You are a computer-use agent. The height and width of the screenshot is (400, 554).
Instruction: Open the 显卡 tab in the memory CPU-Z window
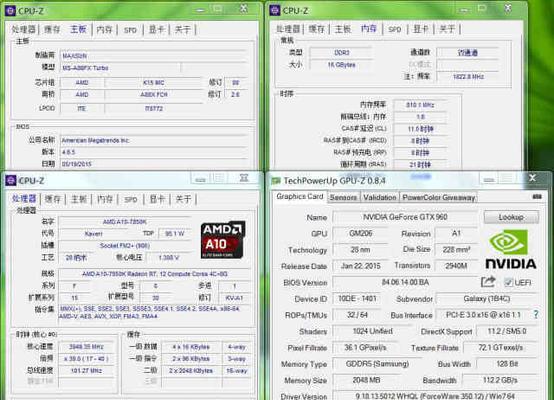[x=421, y=29]
